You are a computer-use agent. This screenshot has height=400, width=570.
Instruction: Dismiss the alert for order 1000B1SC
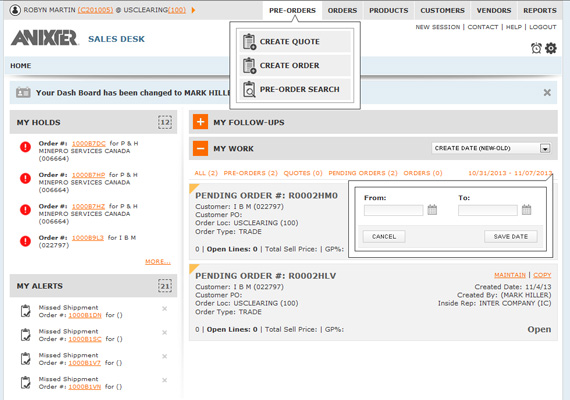[x=164, y=332]
